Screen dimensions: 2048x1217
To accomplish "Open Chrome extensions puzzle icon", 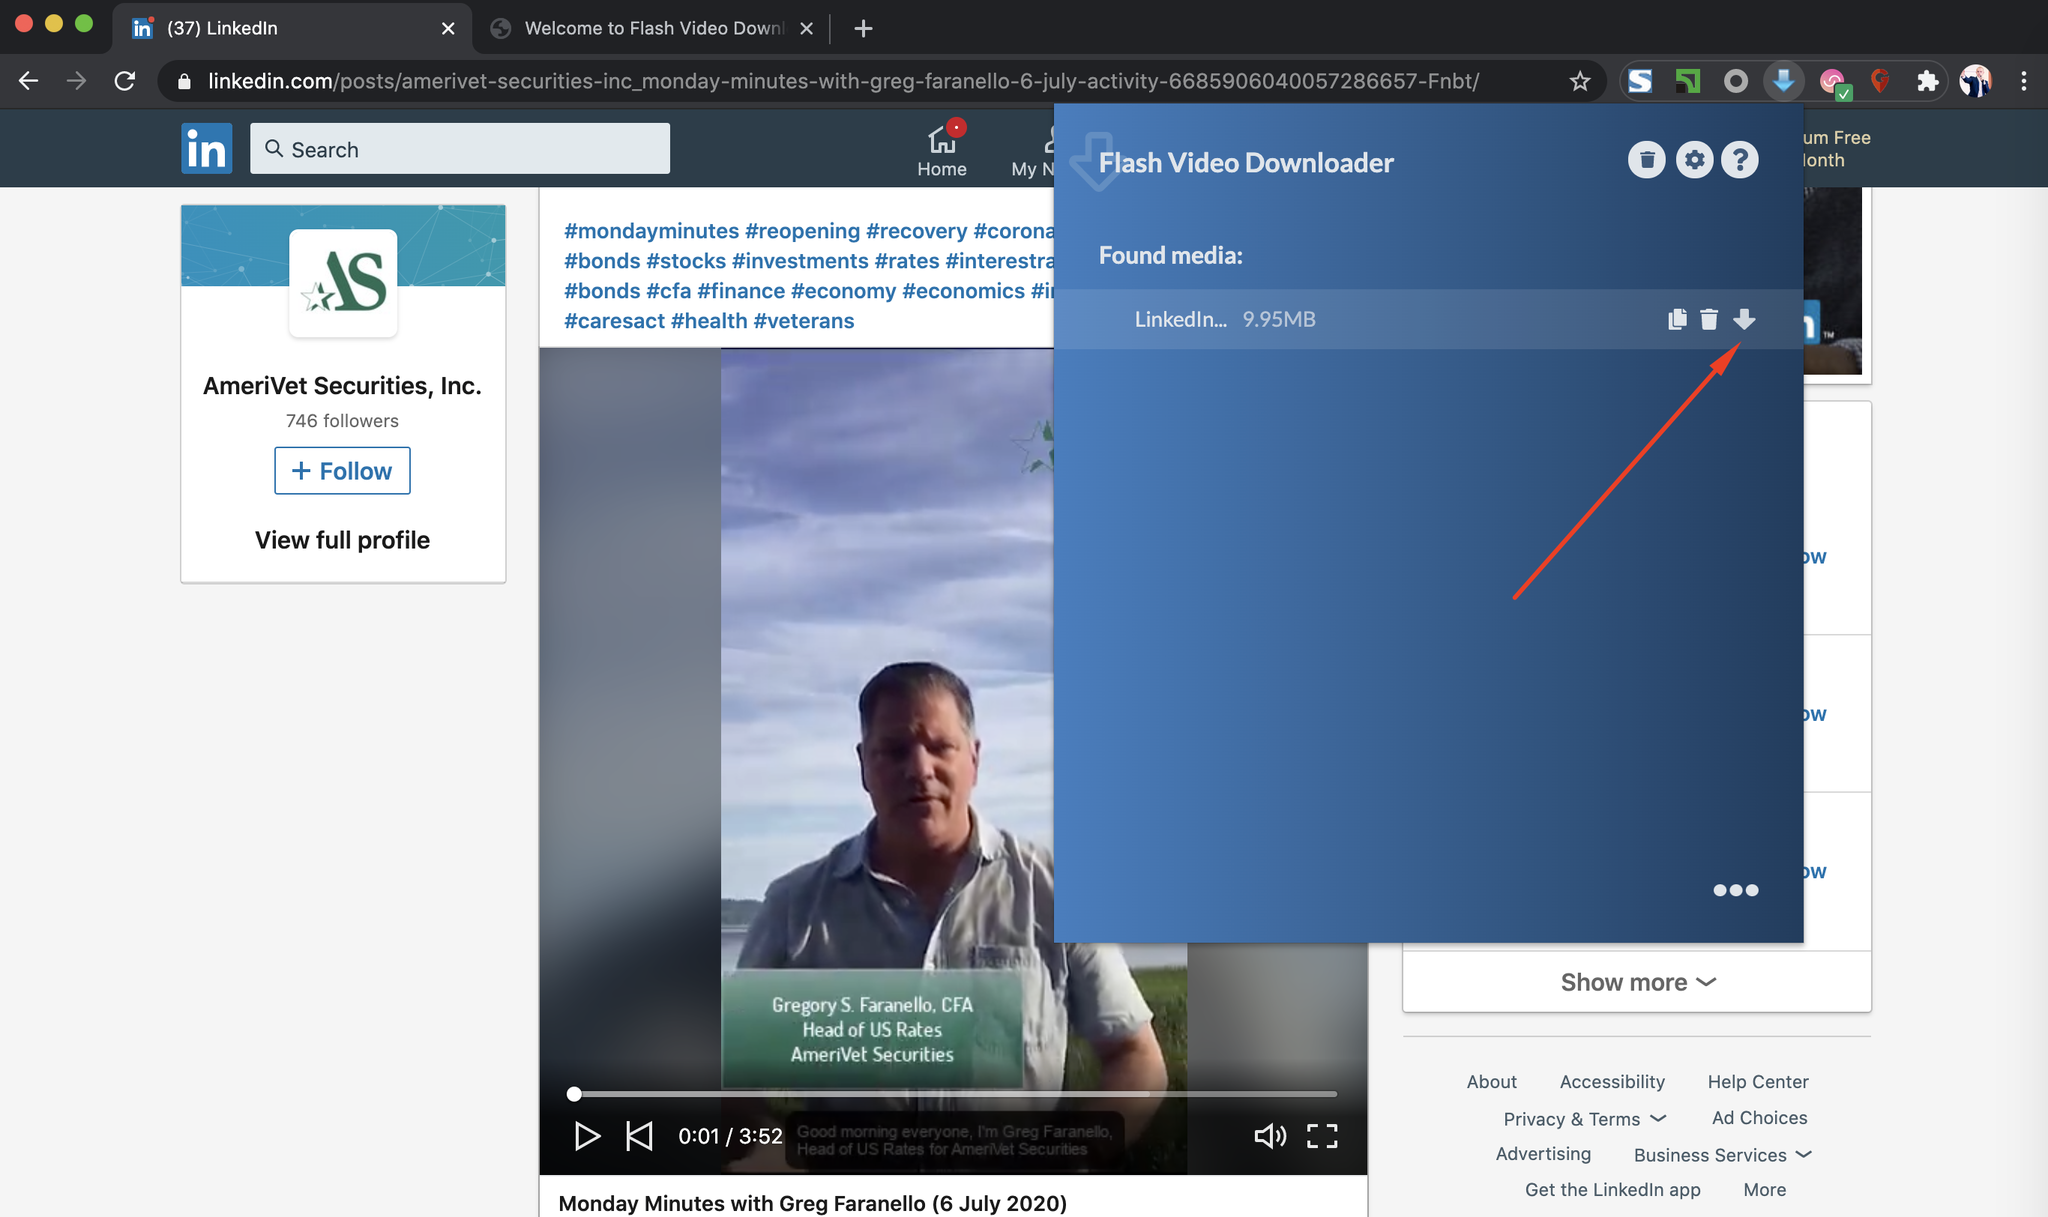I will (x=1927, y=81).
